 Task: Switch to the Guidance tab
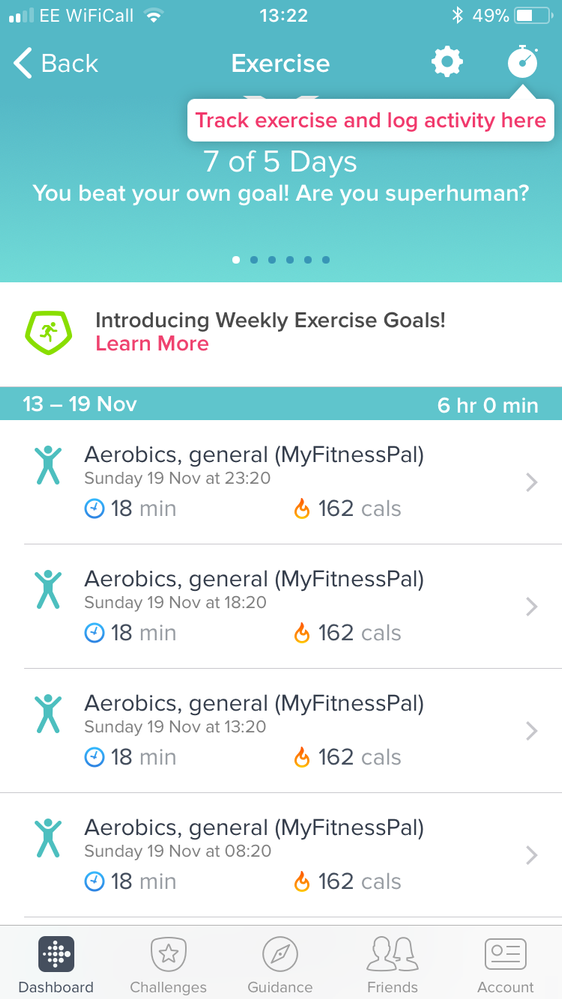[280, 964]
